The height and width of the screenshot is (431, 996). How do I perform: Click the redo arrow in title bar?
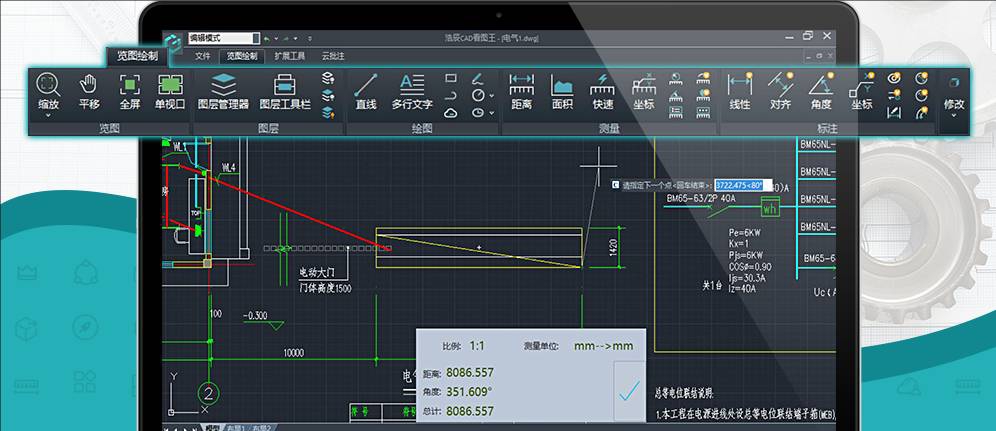(287, 39)
